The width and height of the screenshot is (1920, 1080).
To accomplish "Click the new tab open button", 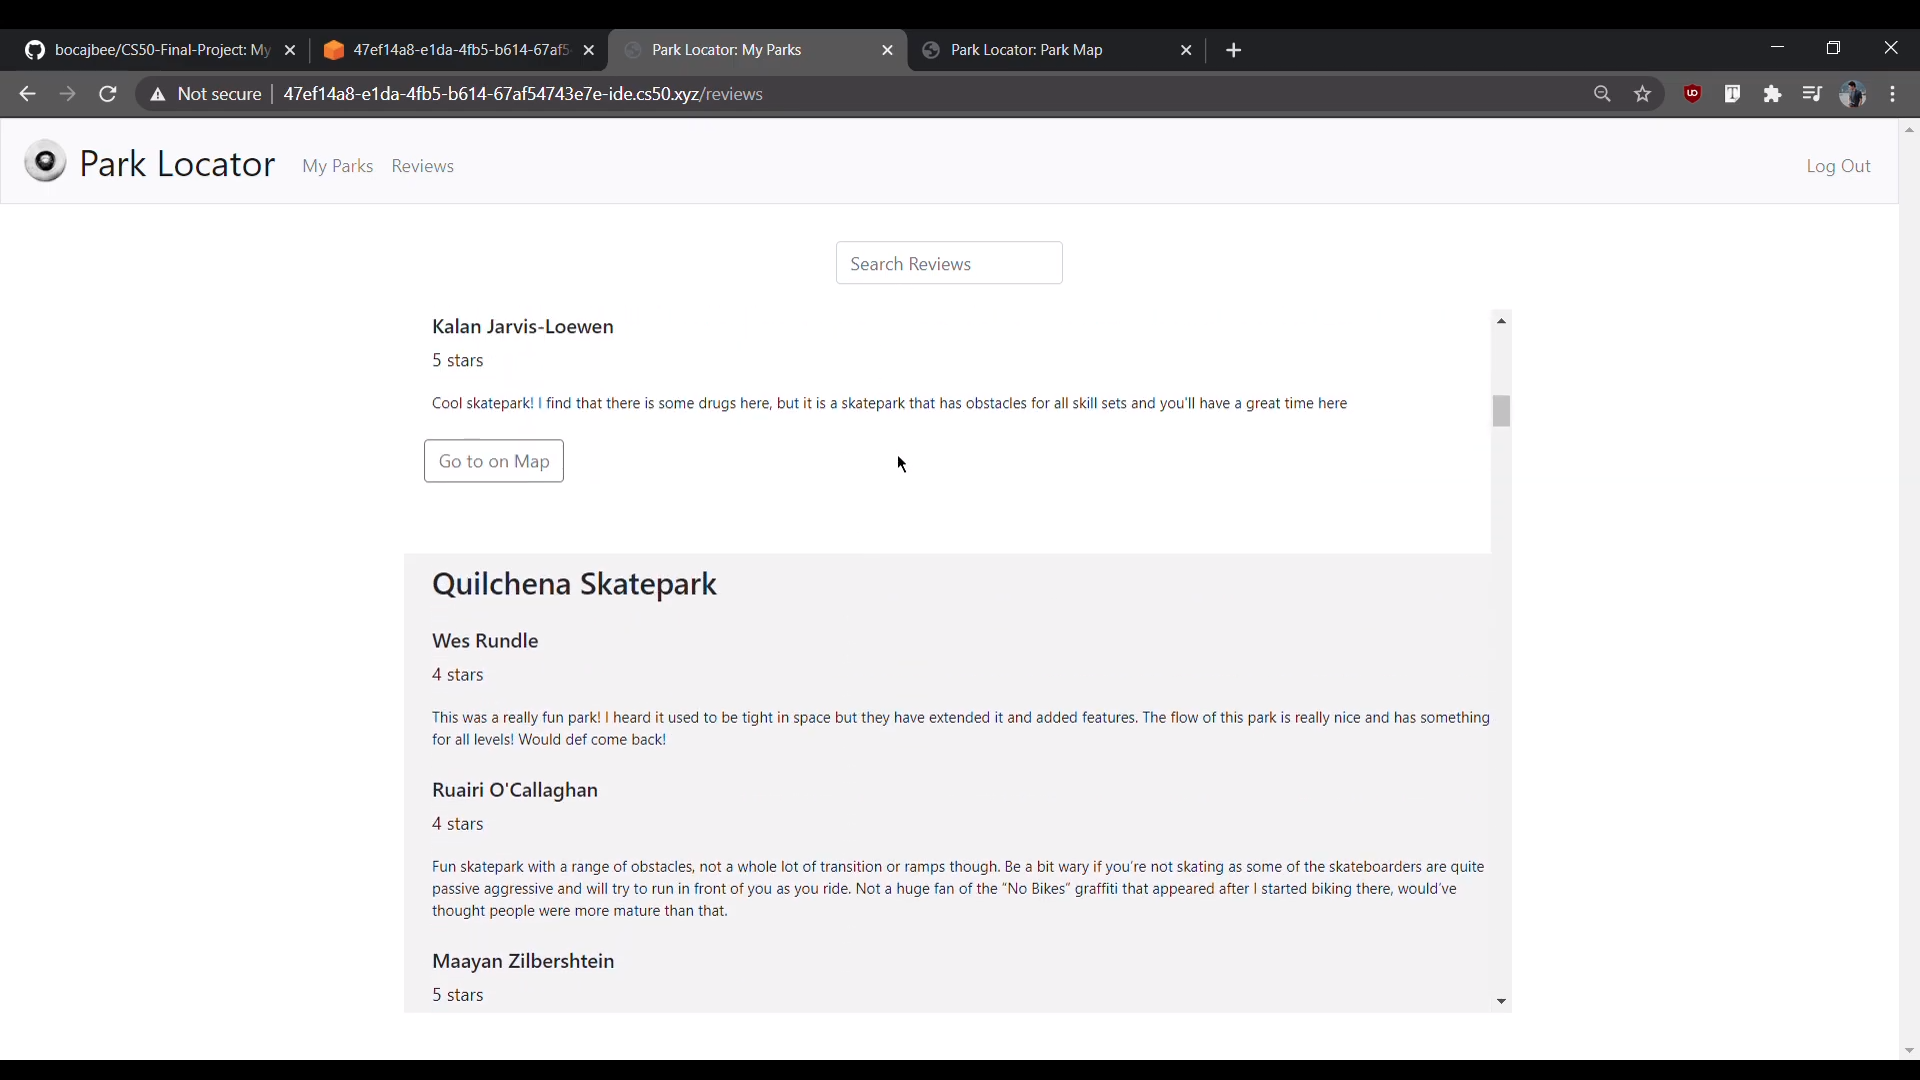I will click(x=1233, y=49).
